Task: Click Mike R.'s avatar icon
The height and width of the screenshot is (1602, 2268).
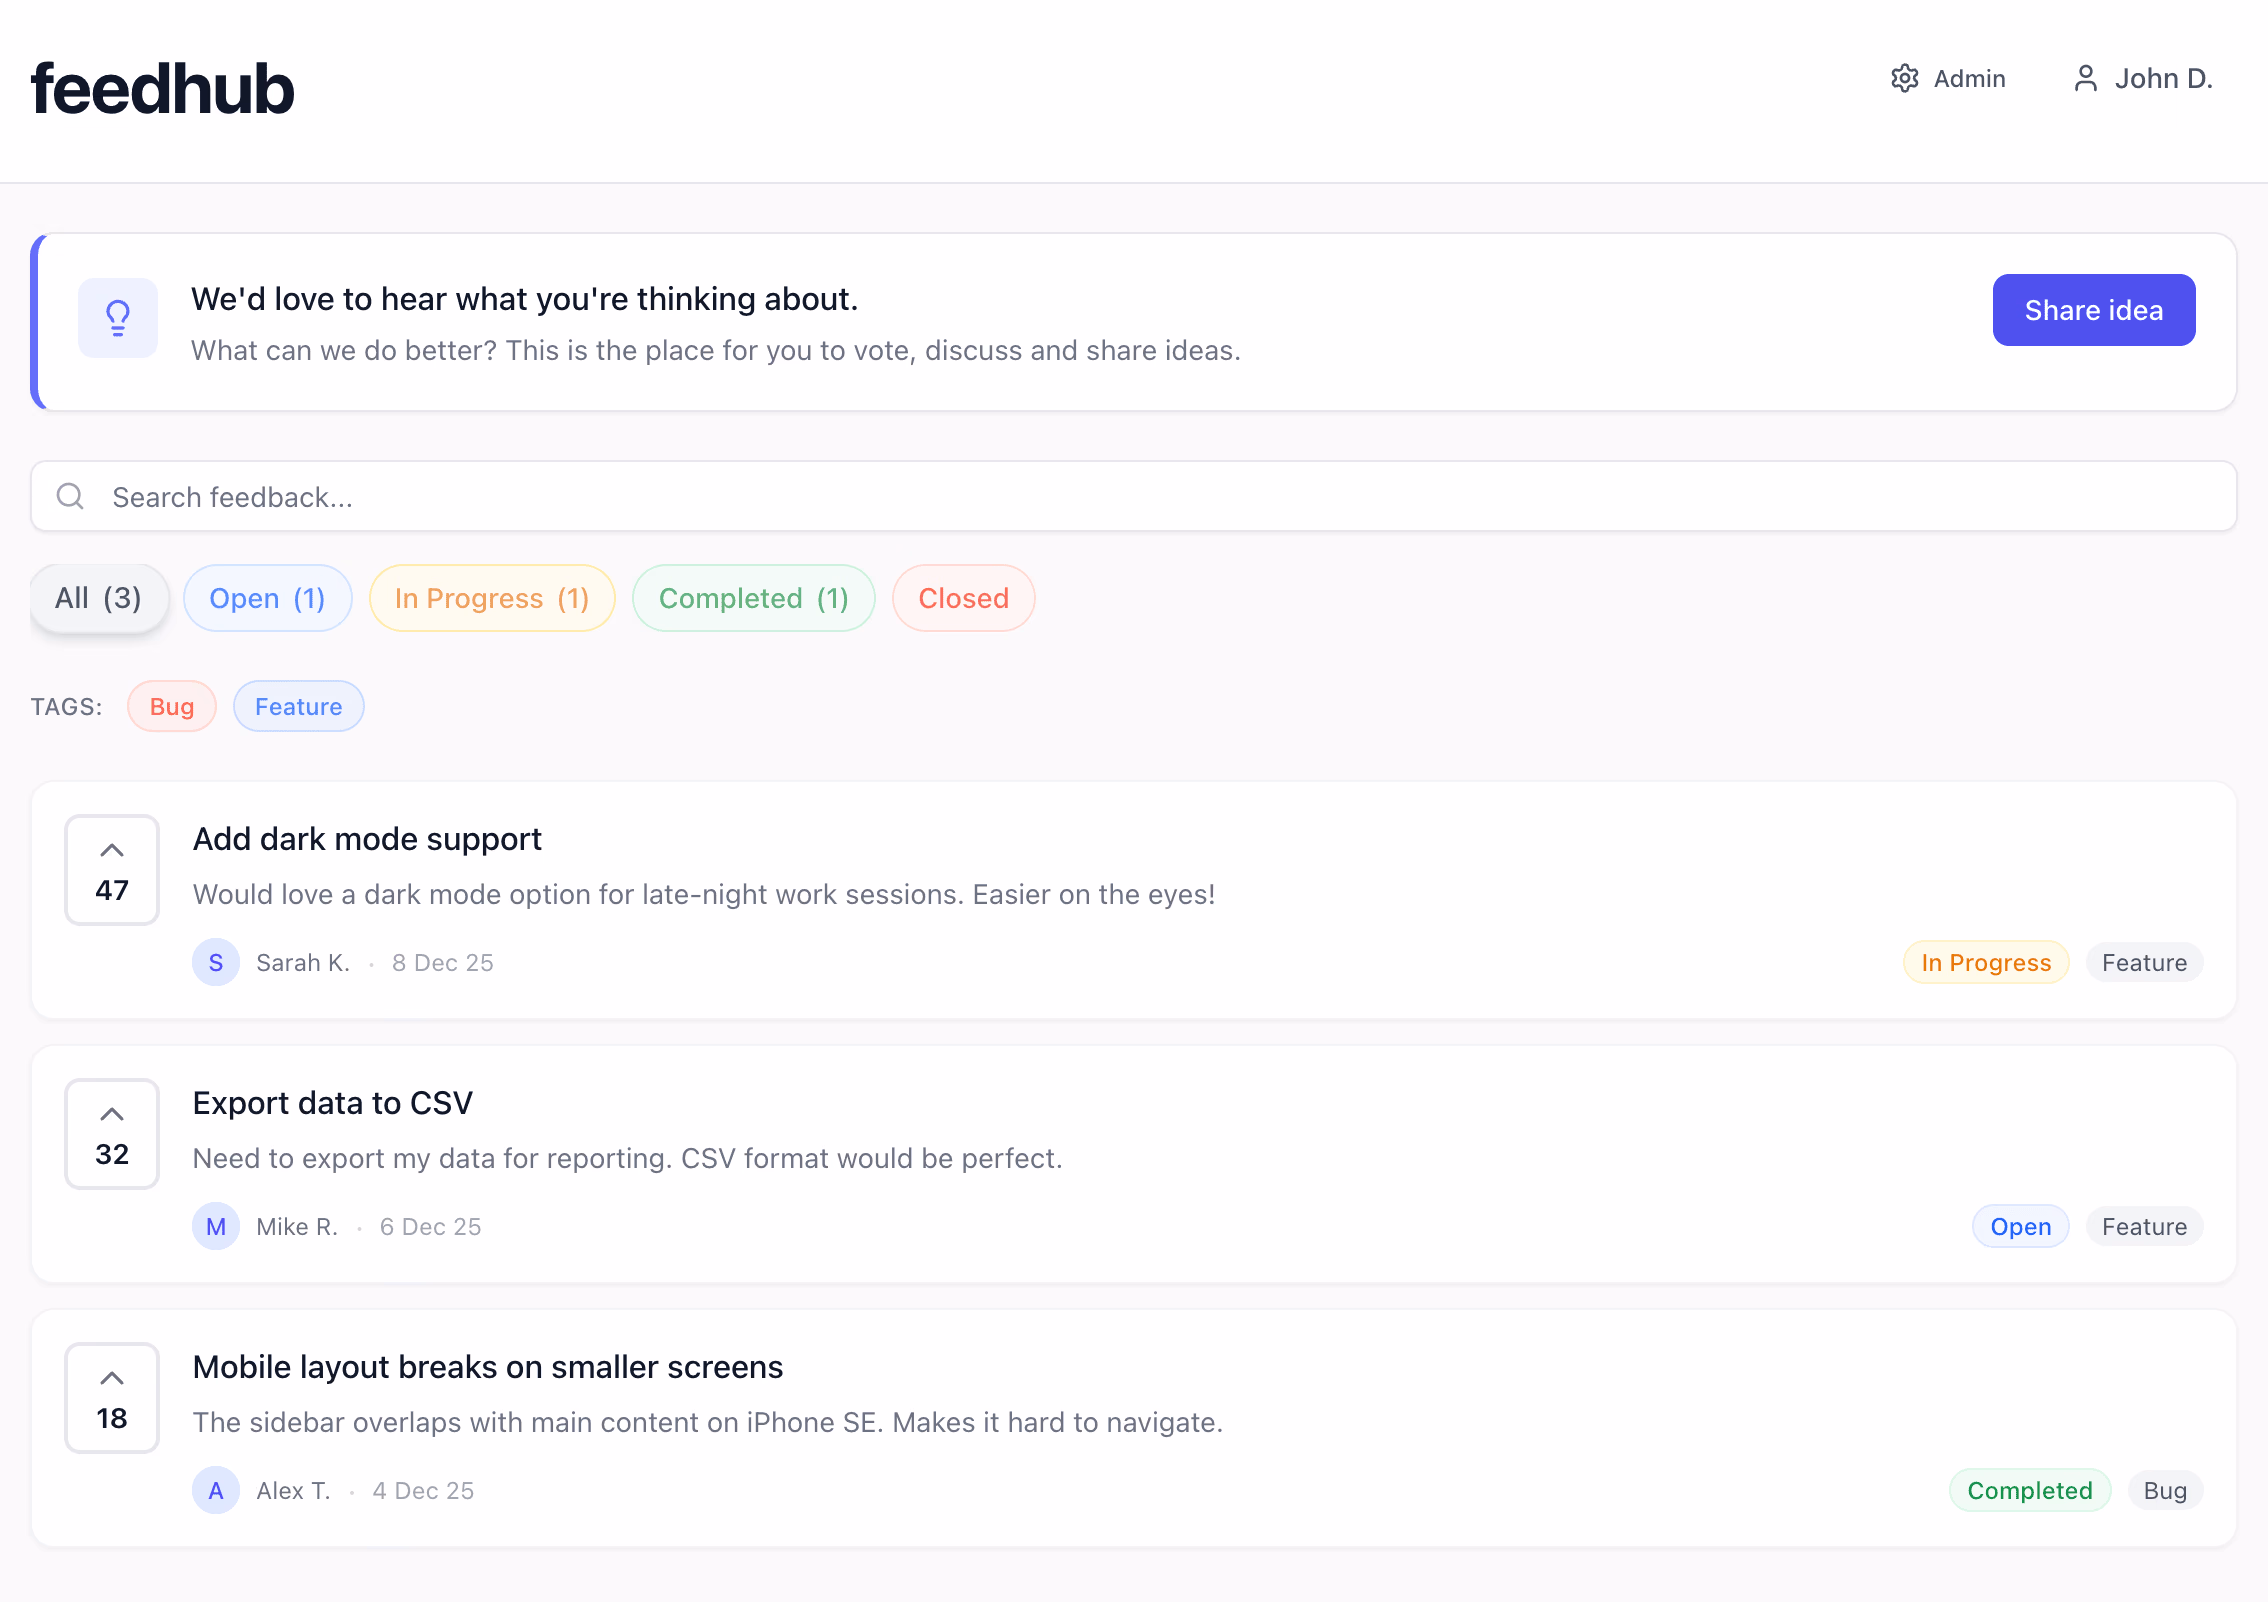Action: [x=215, y=1226]
